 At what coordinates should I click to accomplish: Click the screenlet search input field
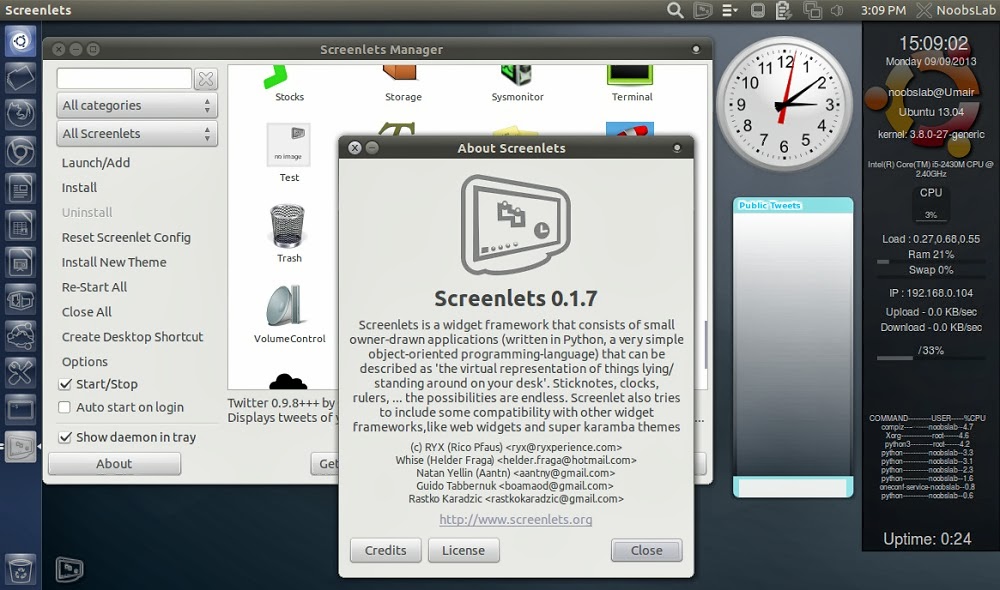click(124, 79)
